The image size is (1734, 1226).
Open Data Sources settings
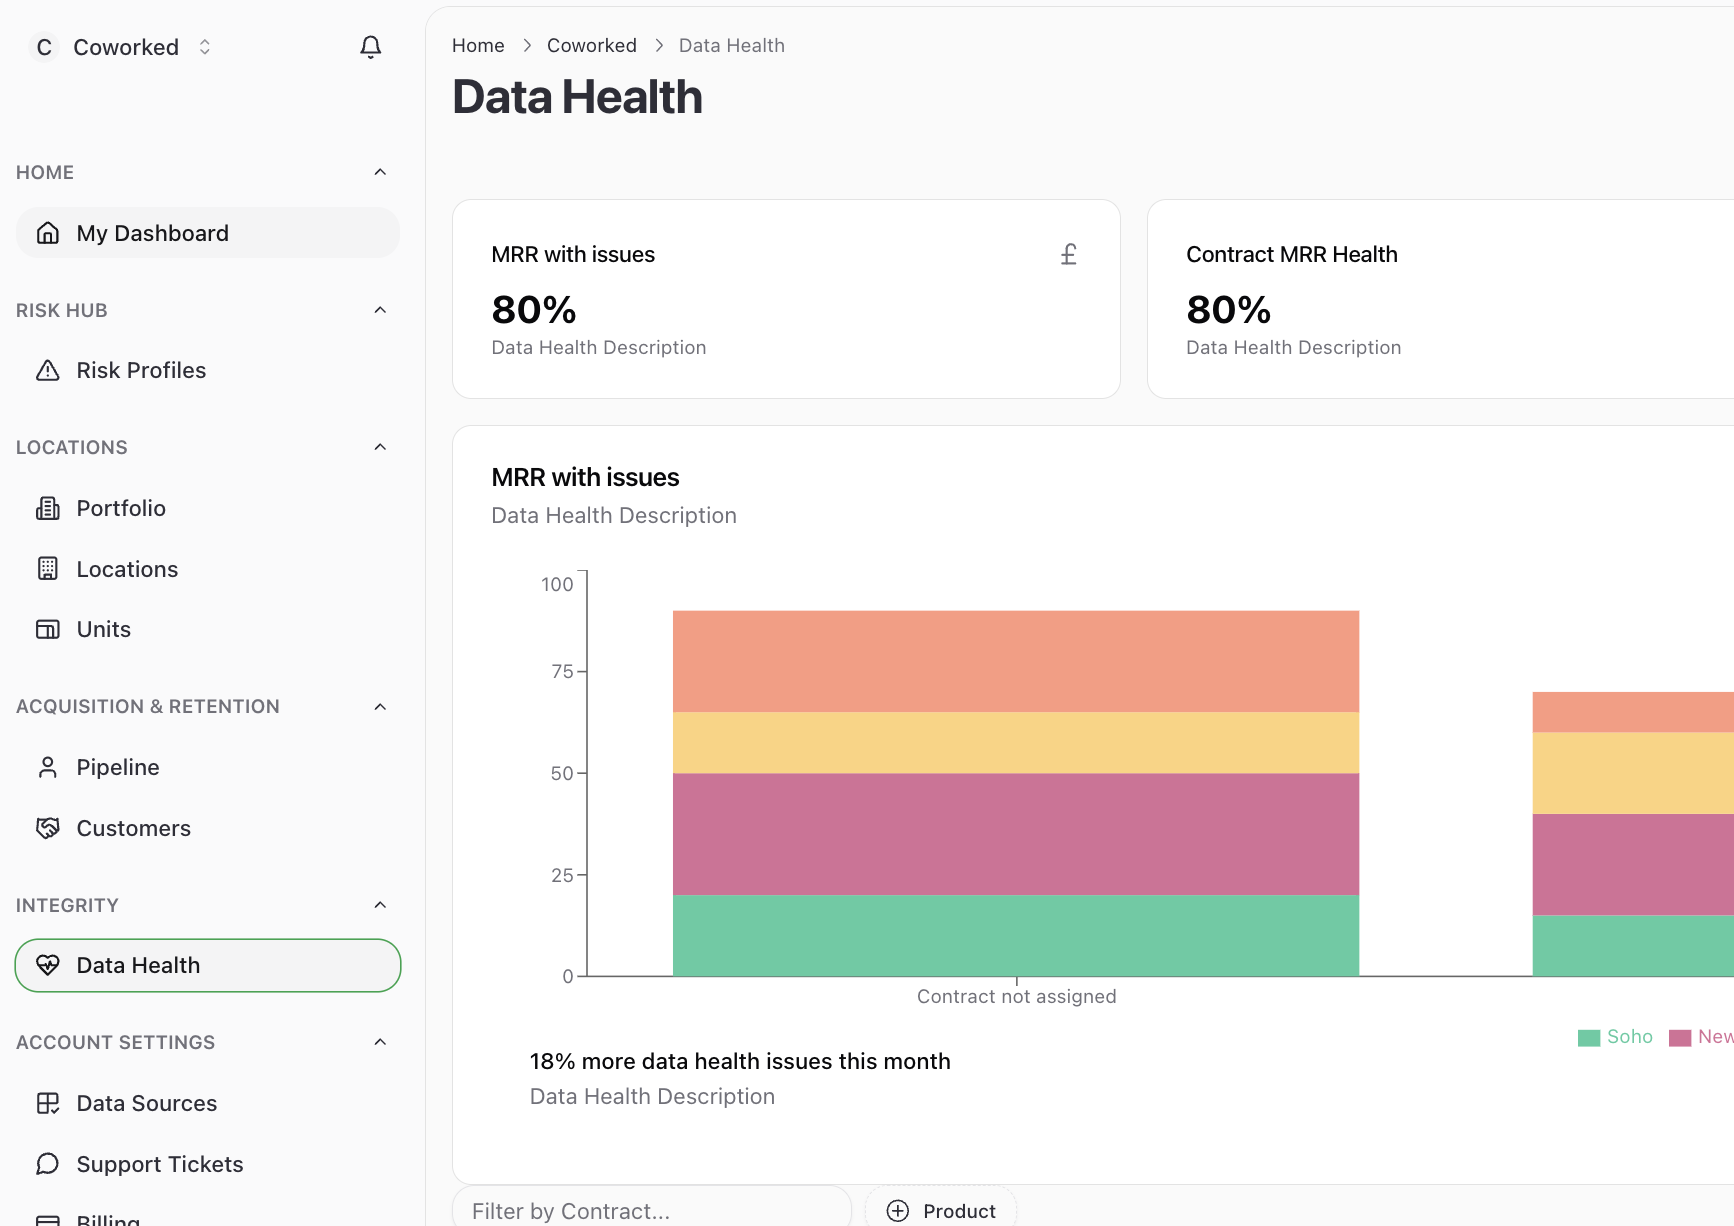click(146, 1103)
